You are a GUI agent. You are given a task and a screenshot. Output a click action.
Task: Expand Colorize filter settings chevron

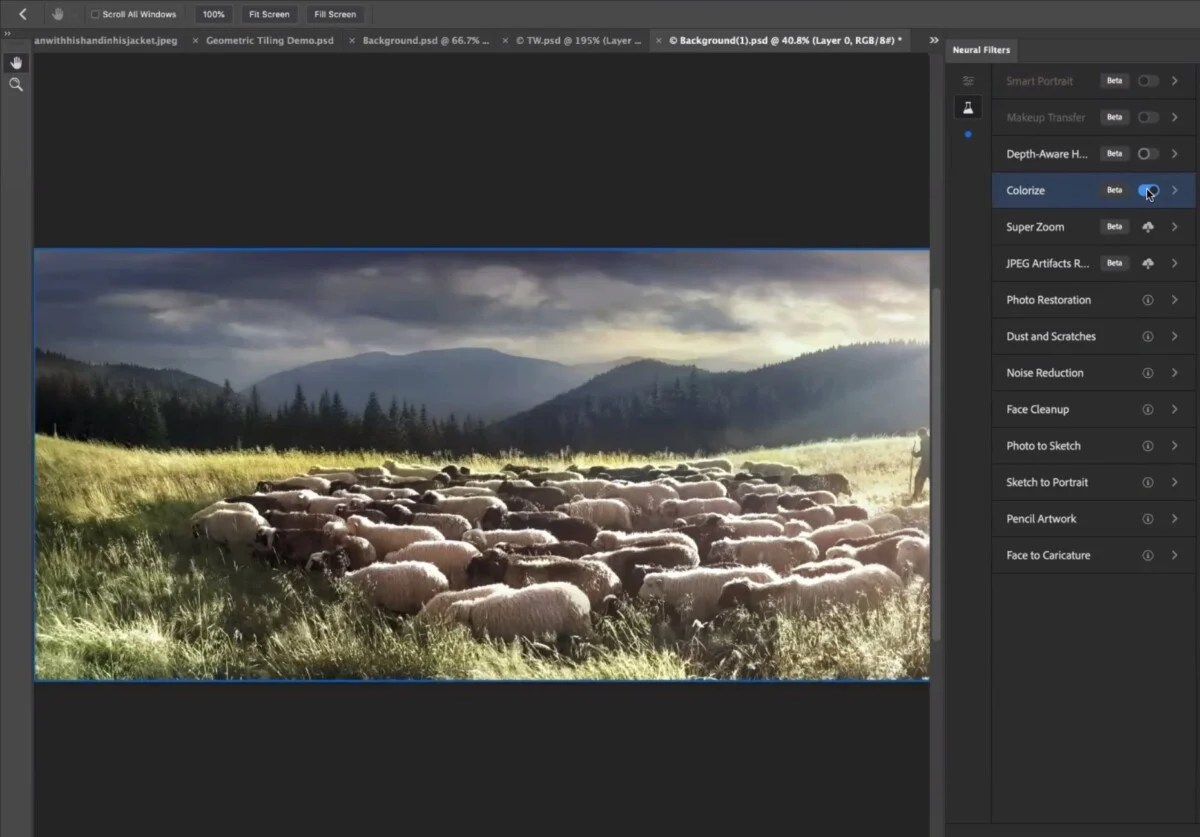pos(1175,190)
